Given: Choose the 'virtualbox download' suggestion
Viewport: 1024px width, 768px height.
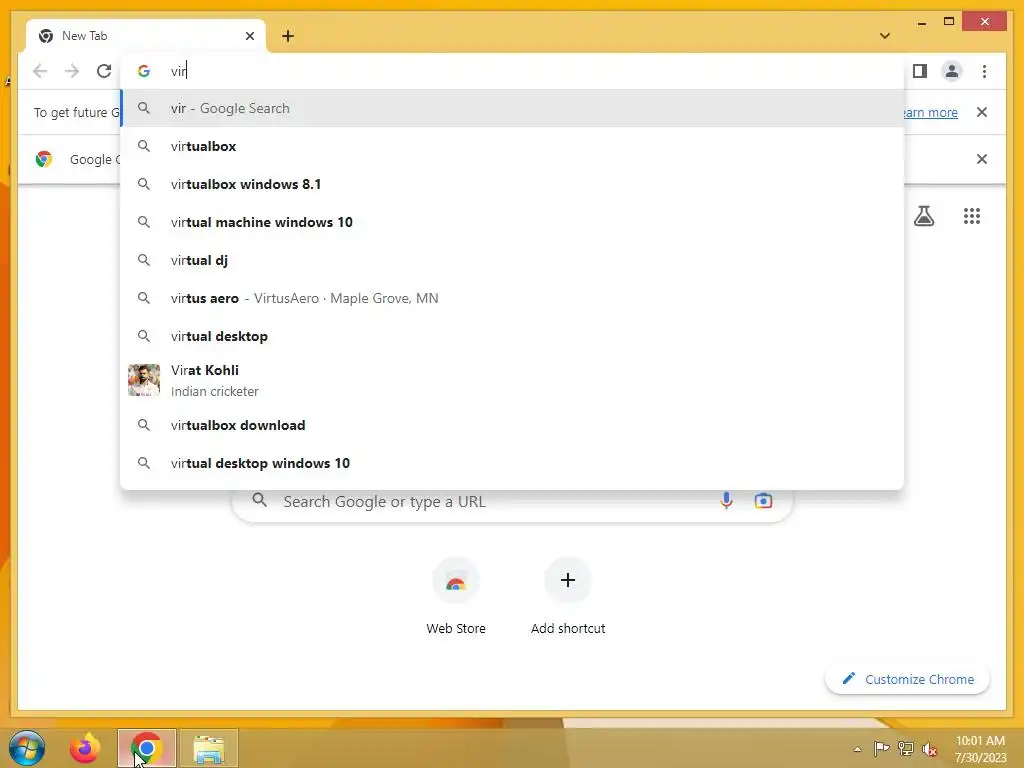Looking at the screenshot, I should point(512,425).
